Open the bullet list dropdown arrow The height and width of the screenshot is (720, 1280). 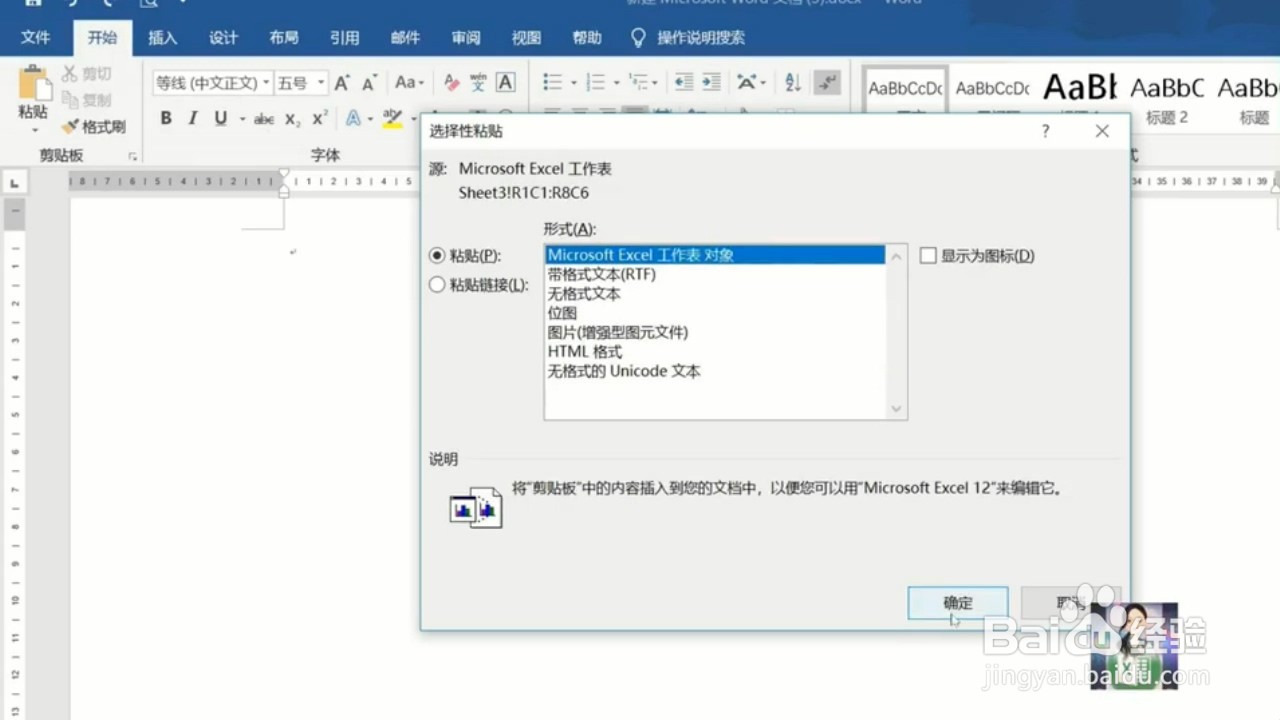pos(573,83)
